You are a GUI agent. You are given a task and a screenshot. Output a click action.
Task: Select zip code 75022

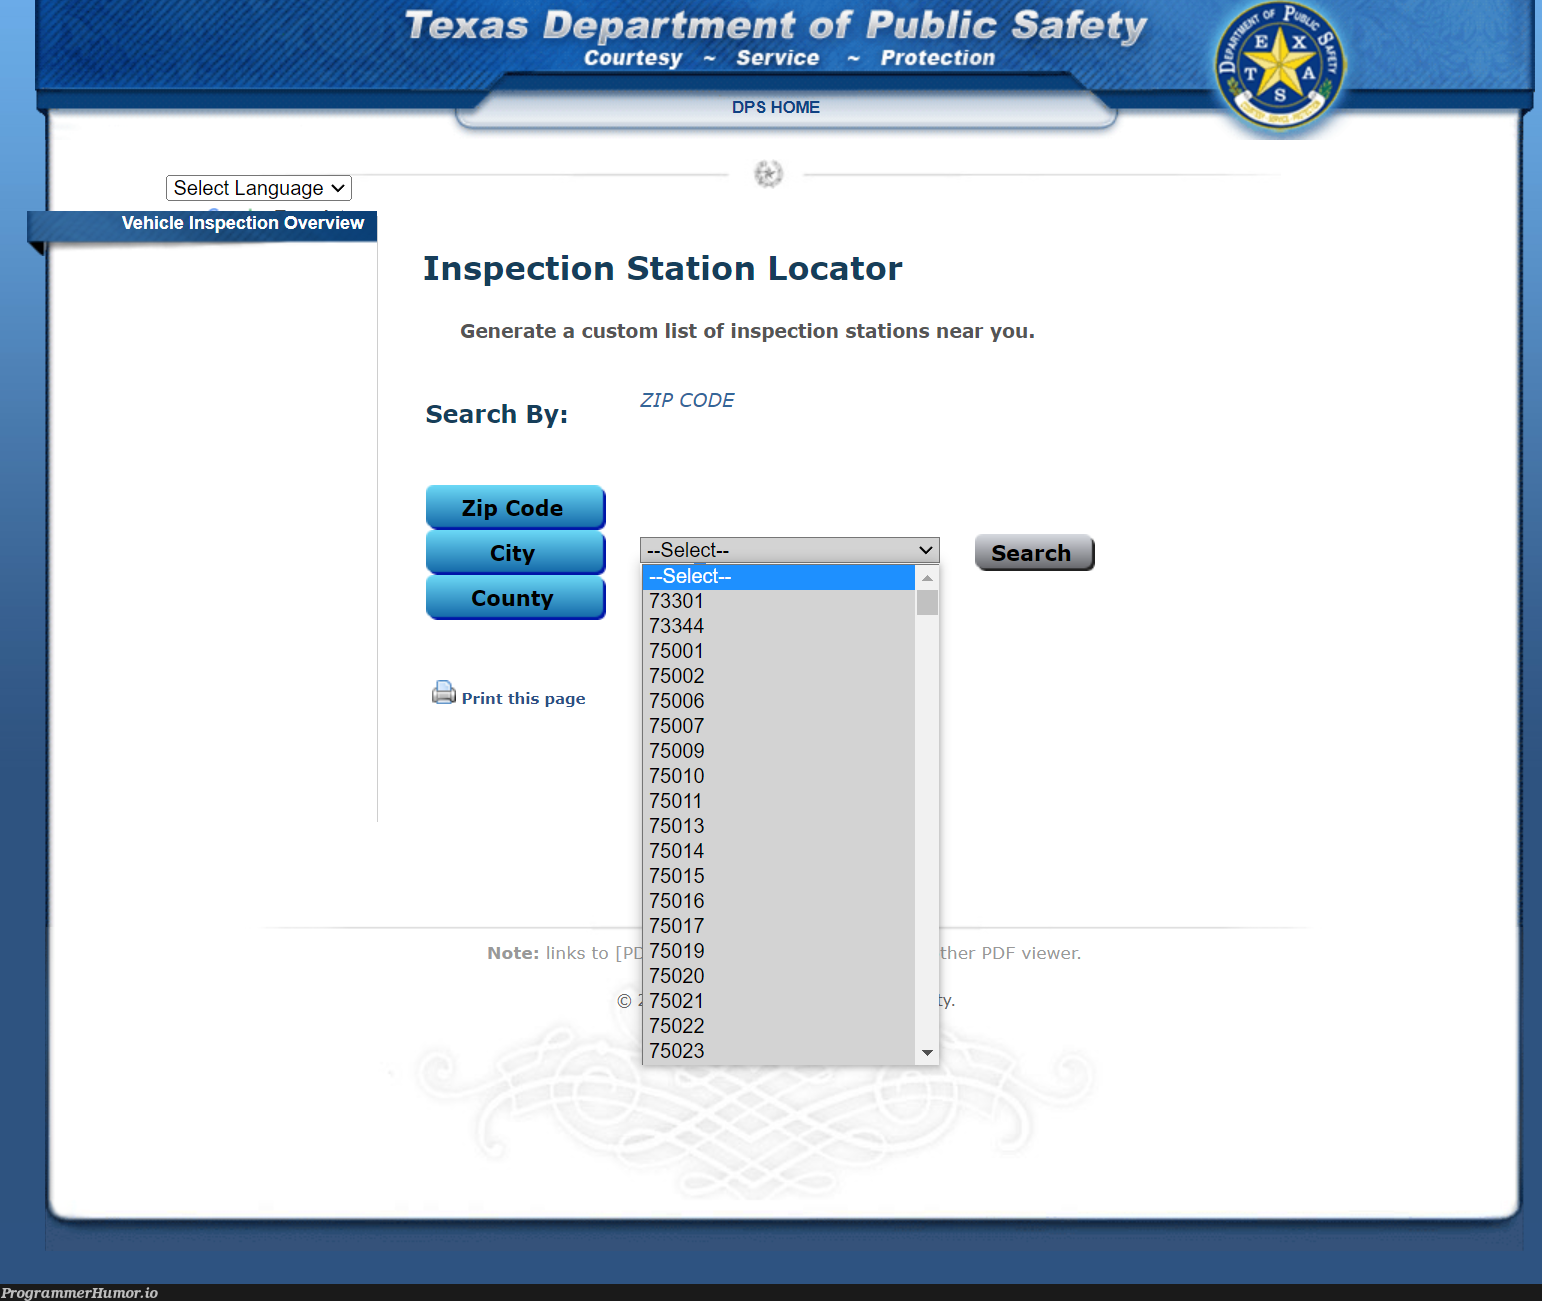[x=778, y=1026]
